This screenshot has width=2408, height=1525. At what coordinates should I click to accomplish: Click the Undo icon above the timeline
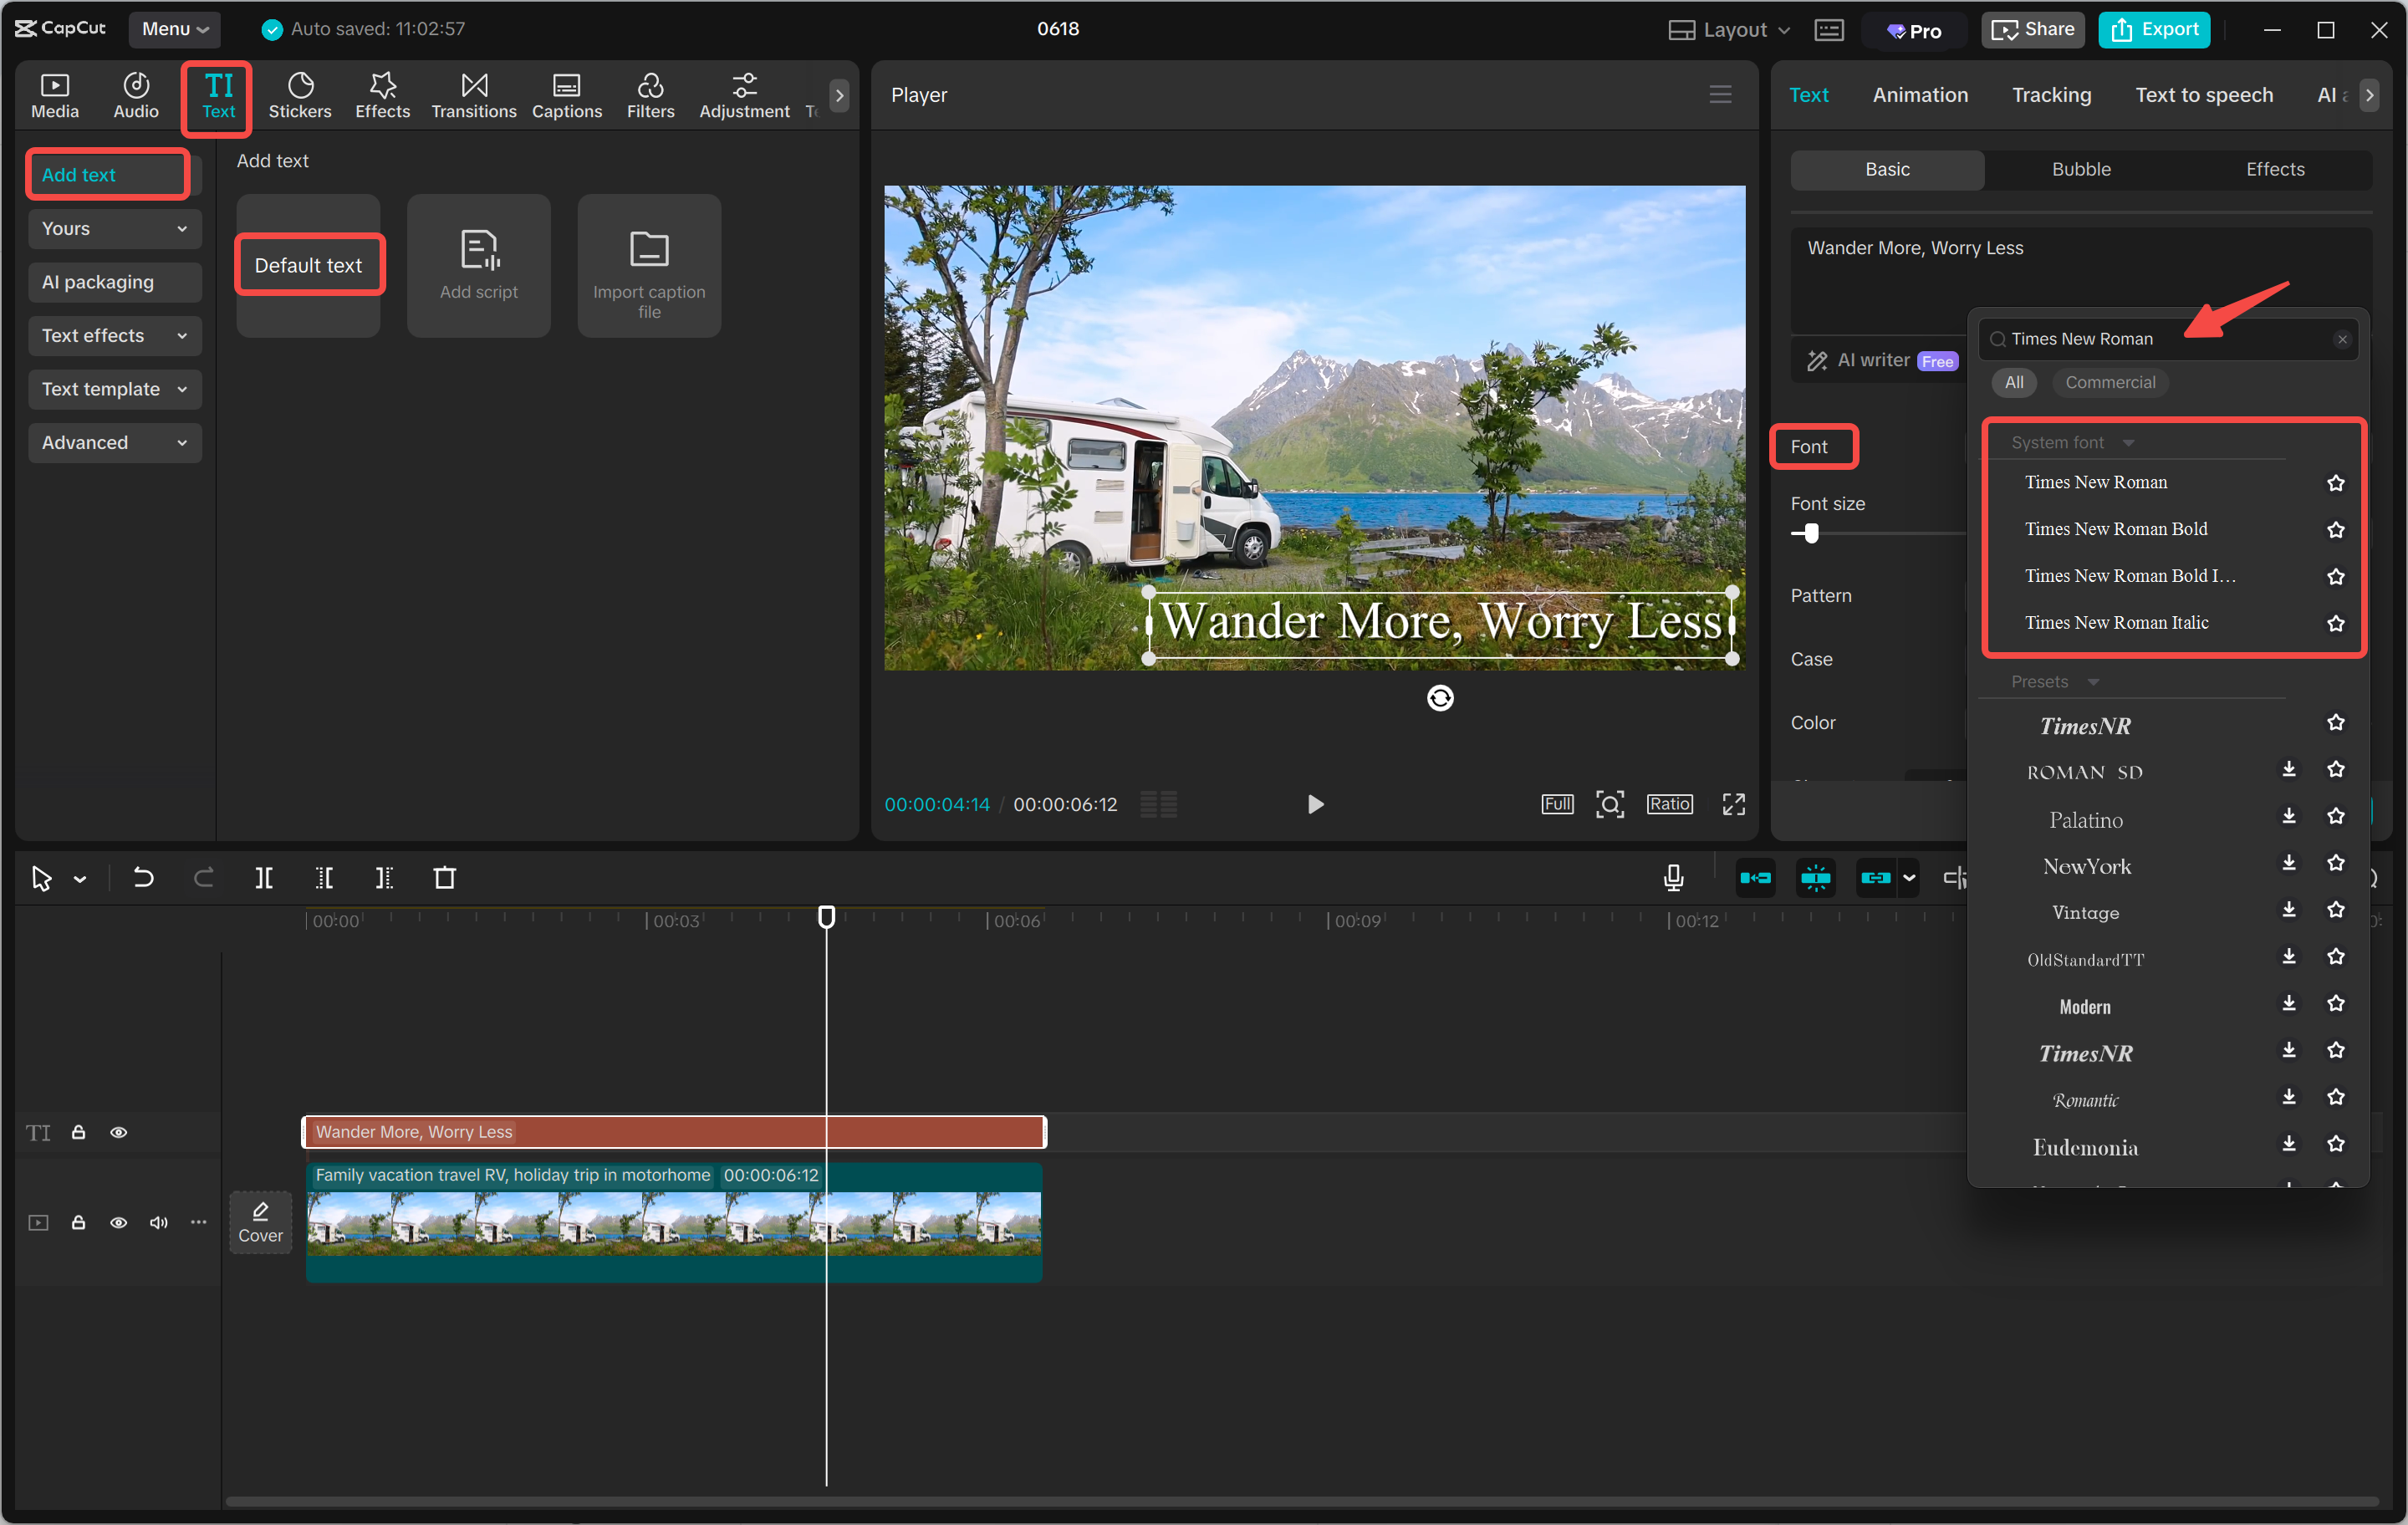point(143,877)
